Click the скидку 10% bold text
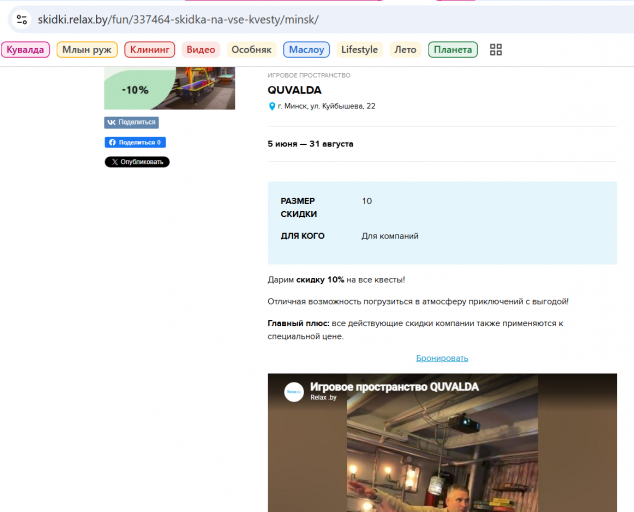This screenshot has width=634, height=512. pyautogui.click(x=320, y=280)
